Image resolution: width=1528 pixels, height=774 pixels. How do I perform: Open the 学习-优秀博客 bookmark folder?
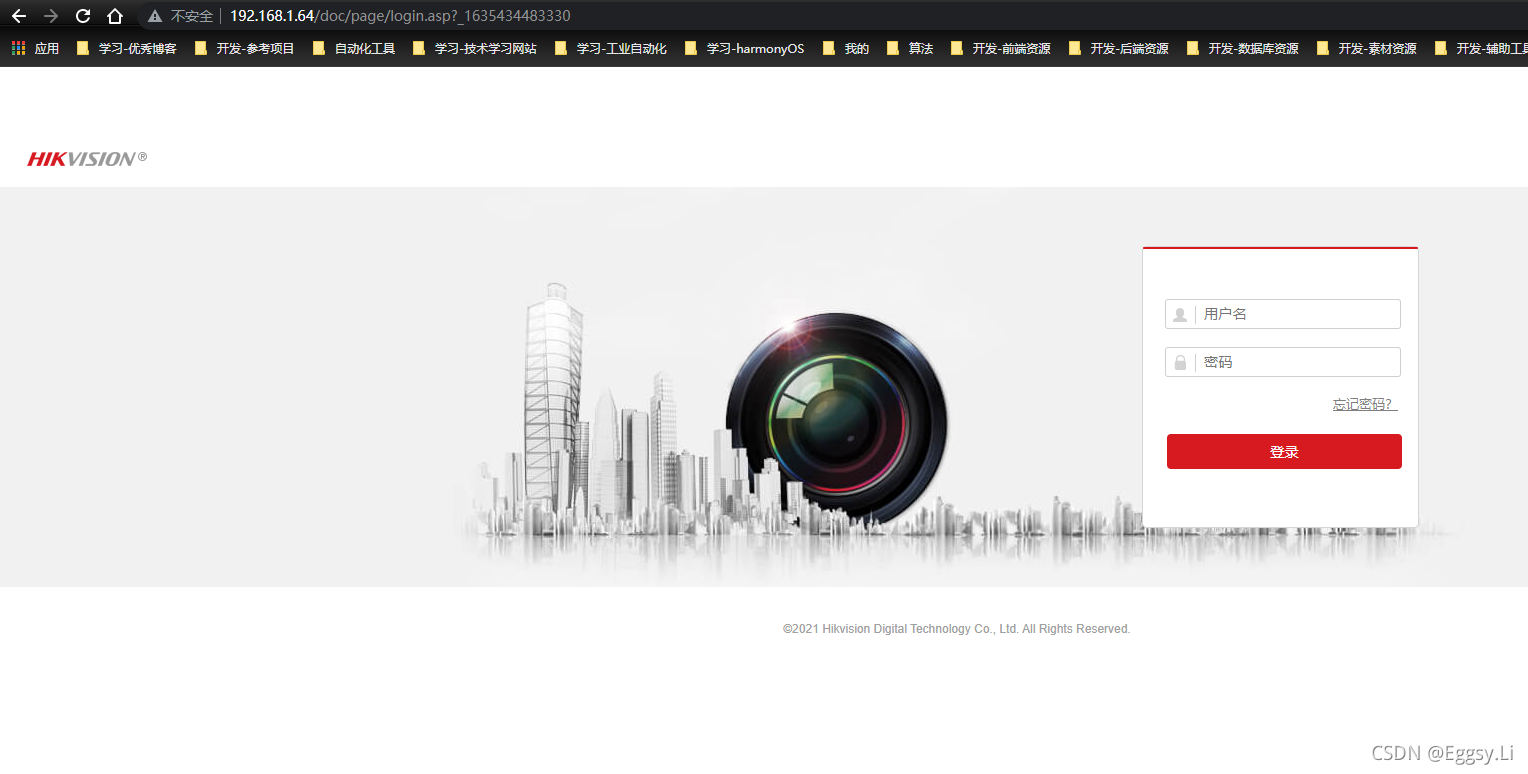[126, 48]
